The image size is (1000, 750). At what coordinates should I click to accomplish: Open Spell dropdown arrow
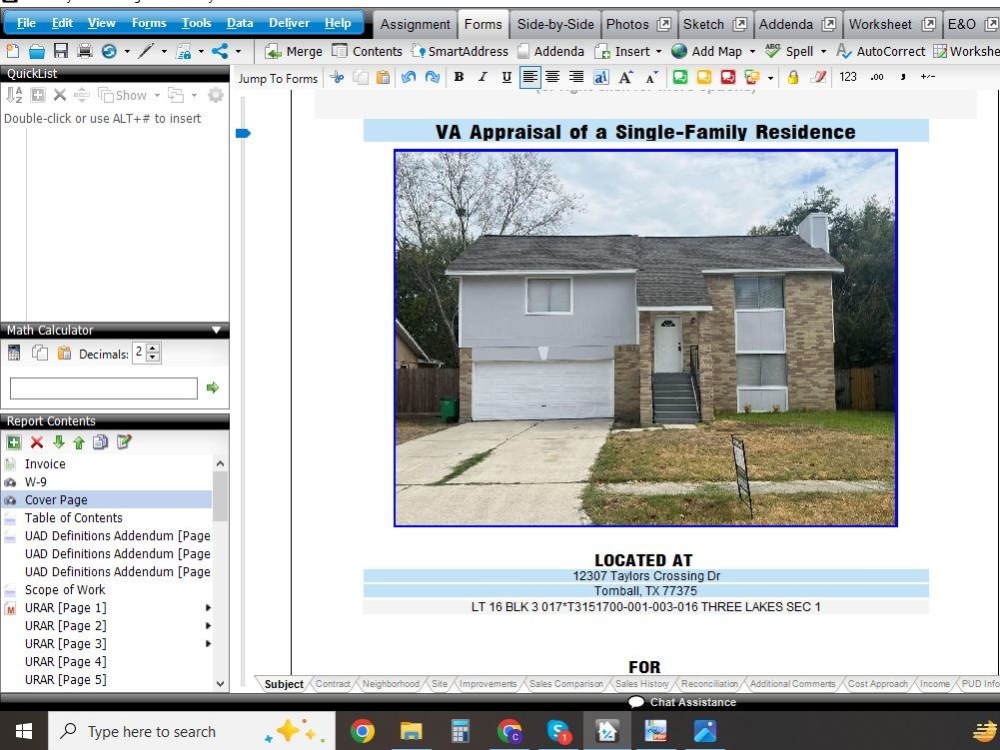pyautogui.click(x=823, y=52)
